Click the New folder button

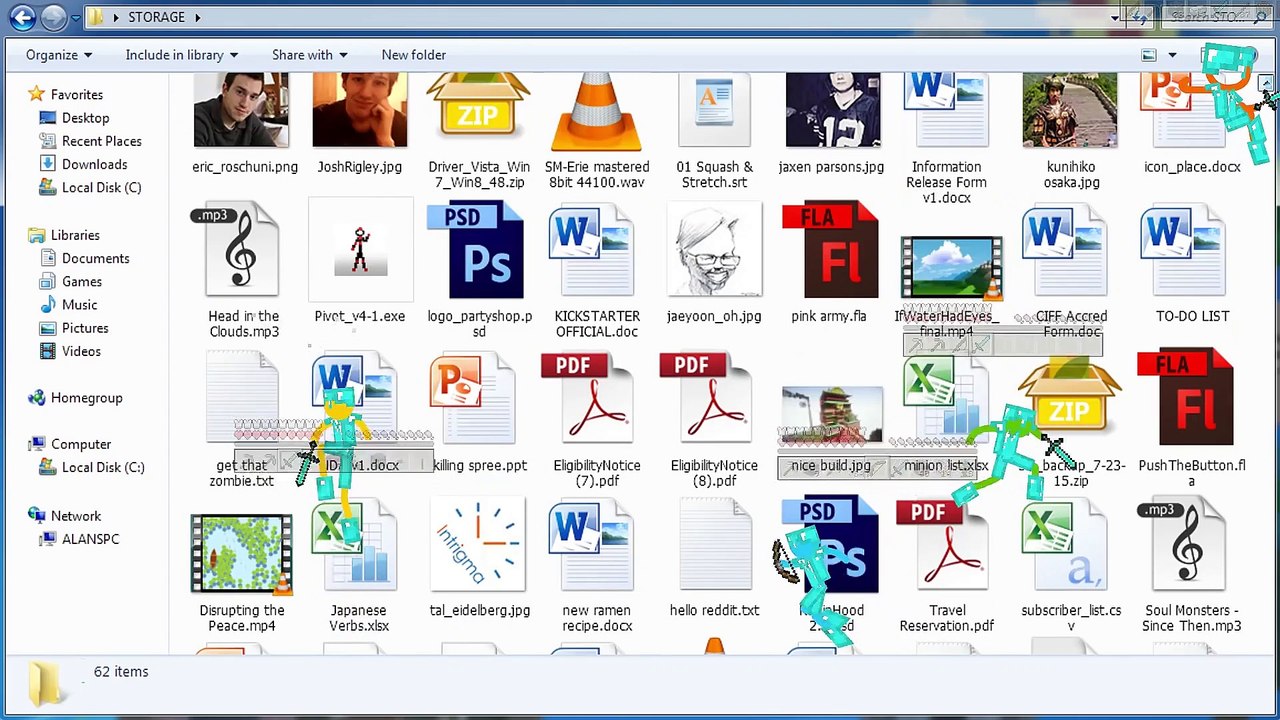tap(414, 55)
